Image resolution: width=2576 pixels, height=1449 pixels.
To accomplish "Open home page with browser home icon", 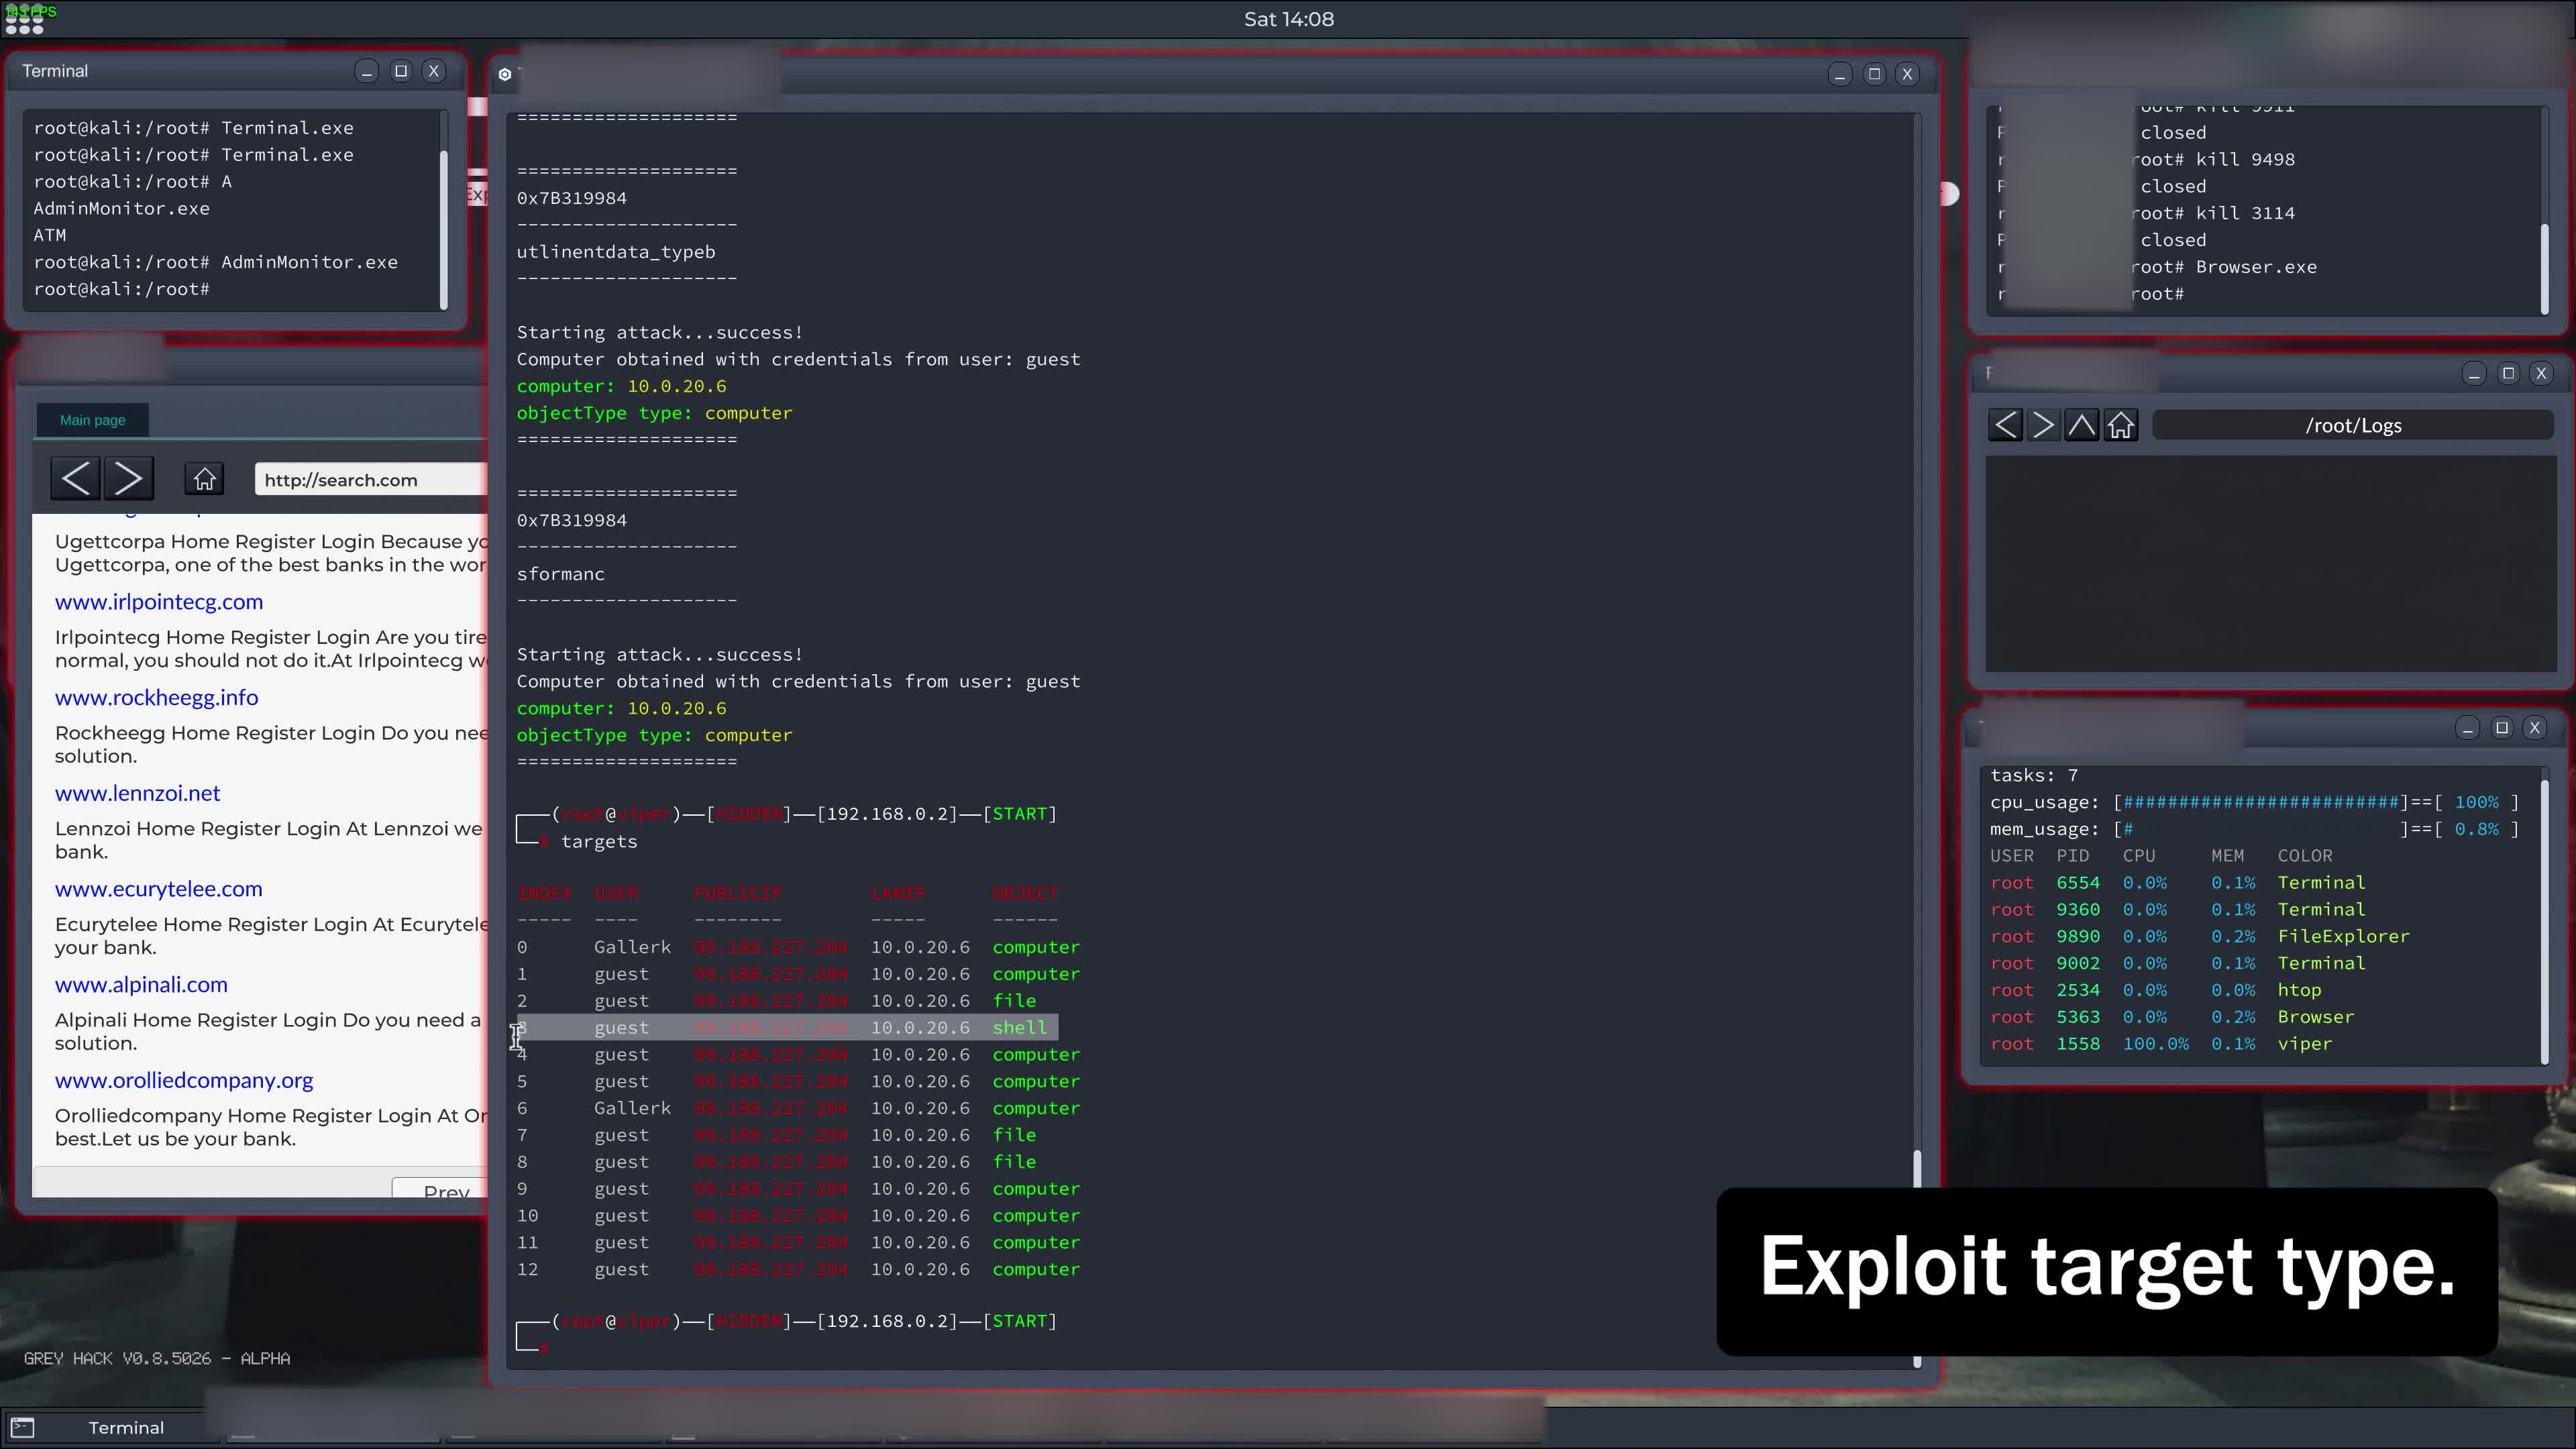I will coord(204,478).
